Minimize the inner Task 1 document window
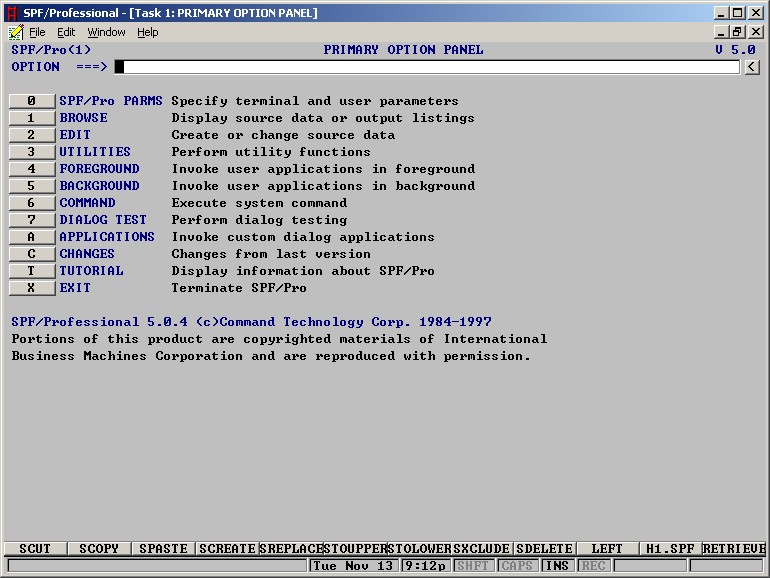The image size is (770, 578). 721,32
